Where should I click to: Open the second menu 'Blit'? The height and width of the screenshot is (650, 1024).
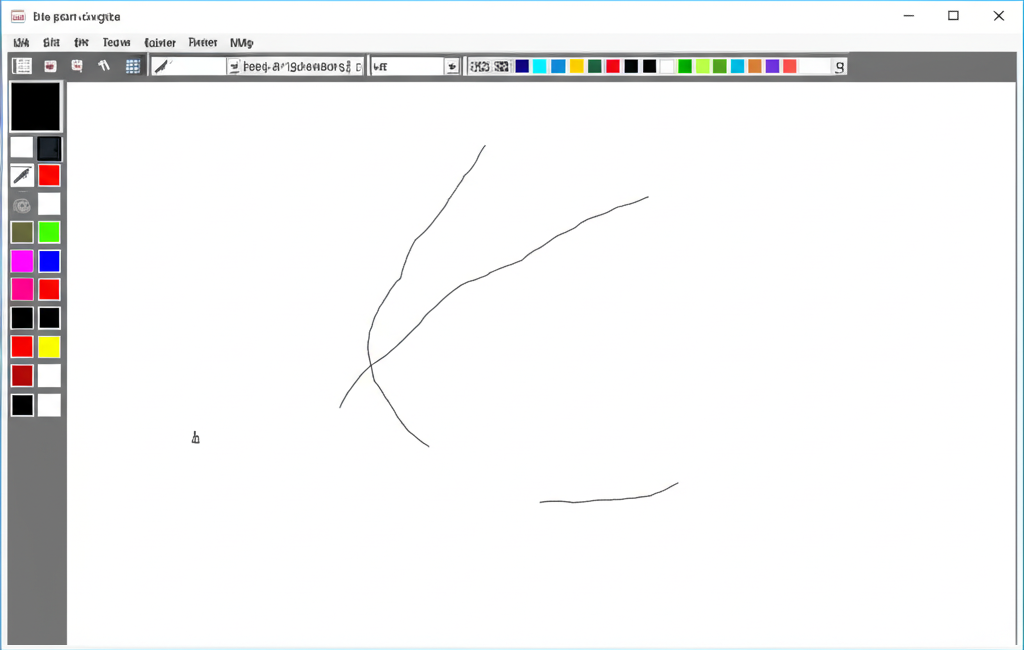coord(51,42)
